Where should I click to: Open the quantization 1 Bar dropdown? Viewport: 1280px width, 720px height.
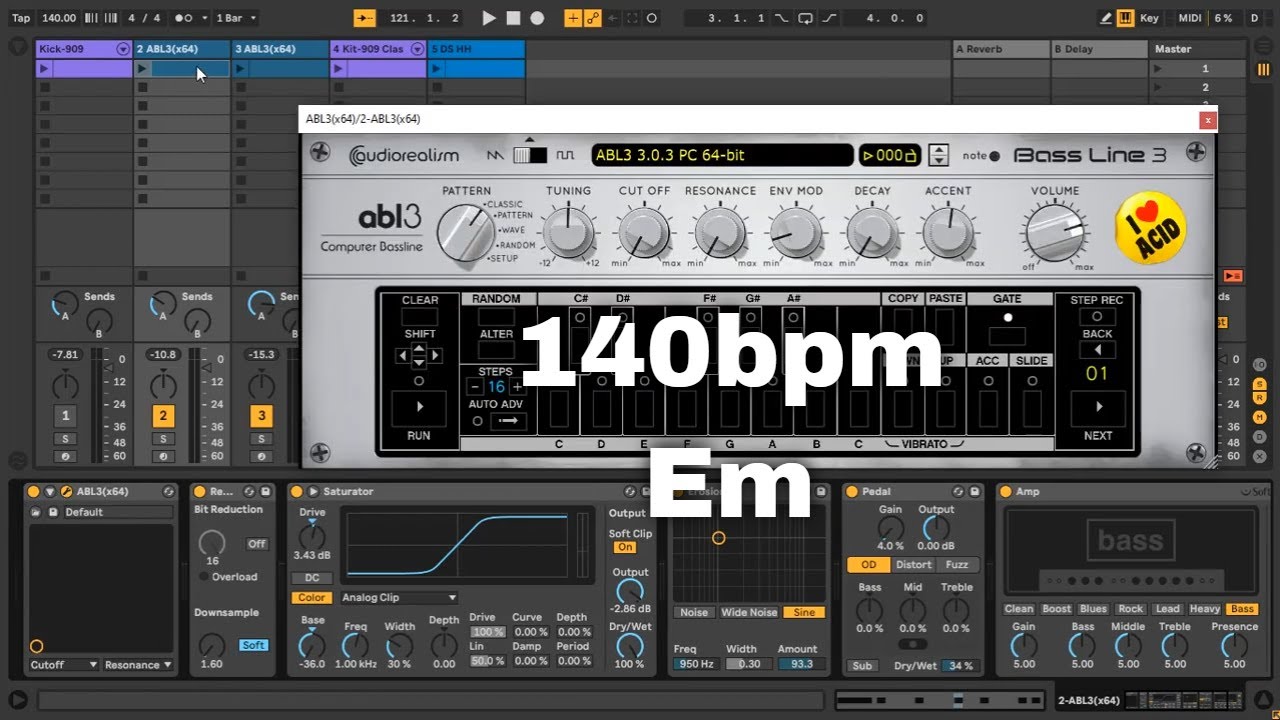pyautogui.click(x=237, y=18)
